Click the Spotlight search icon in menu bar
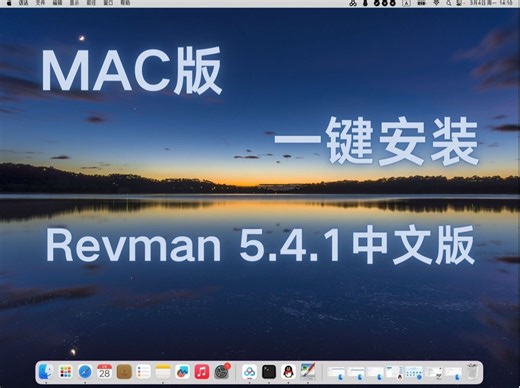Screen dimensions: 520x388 pyautogui.click(x=449, y=3)
